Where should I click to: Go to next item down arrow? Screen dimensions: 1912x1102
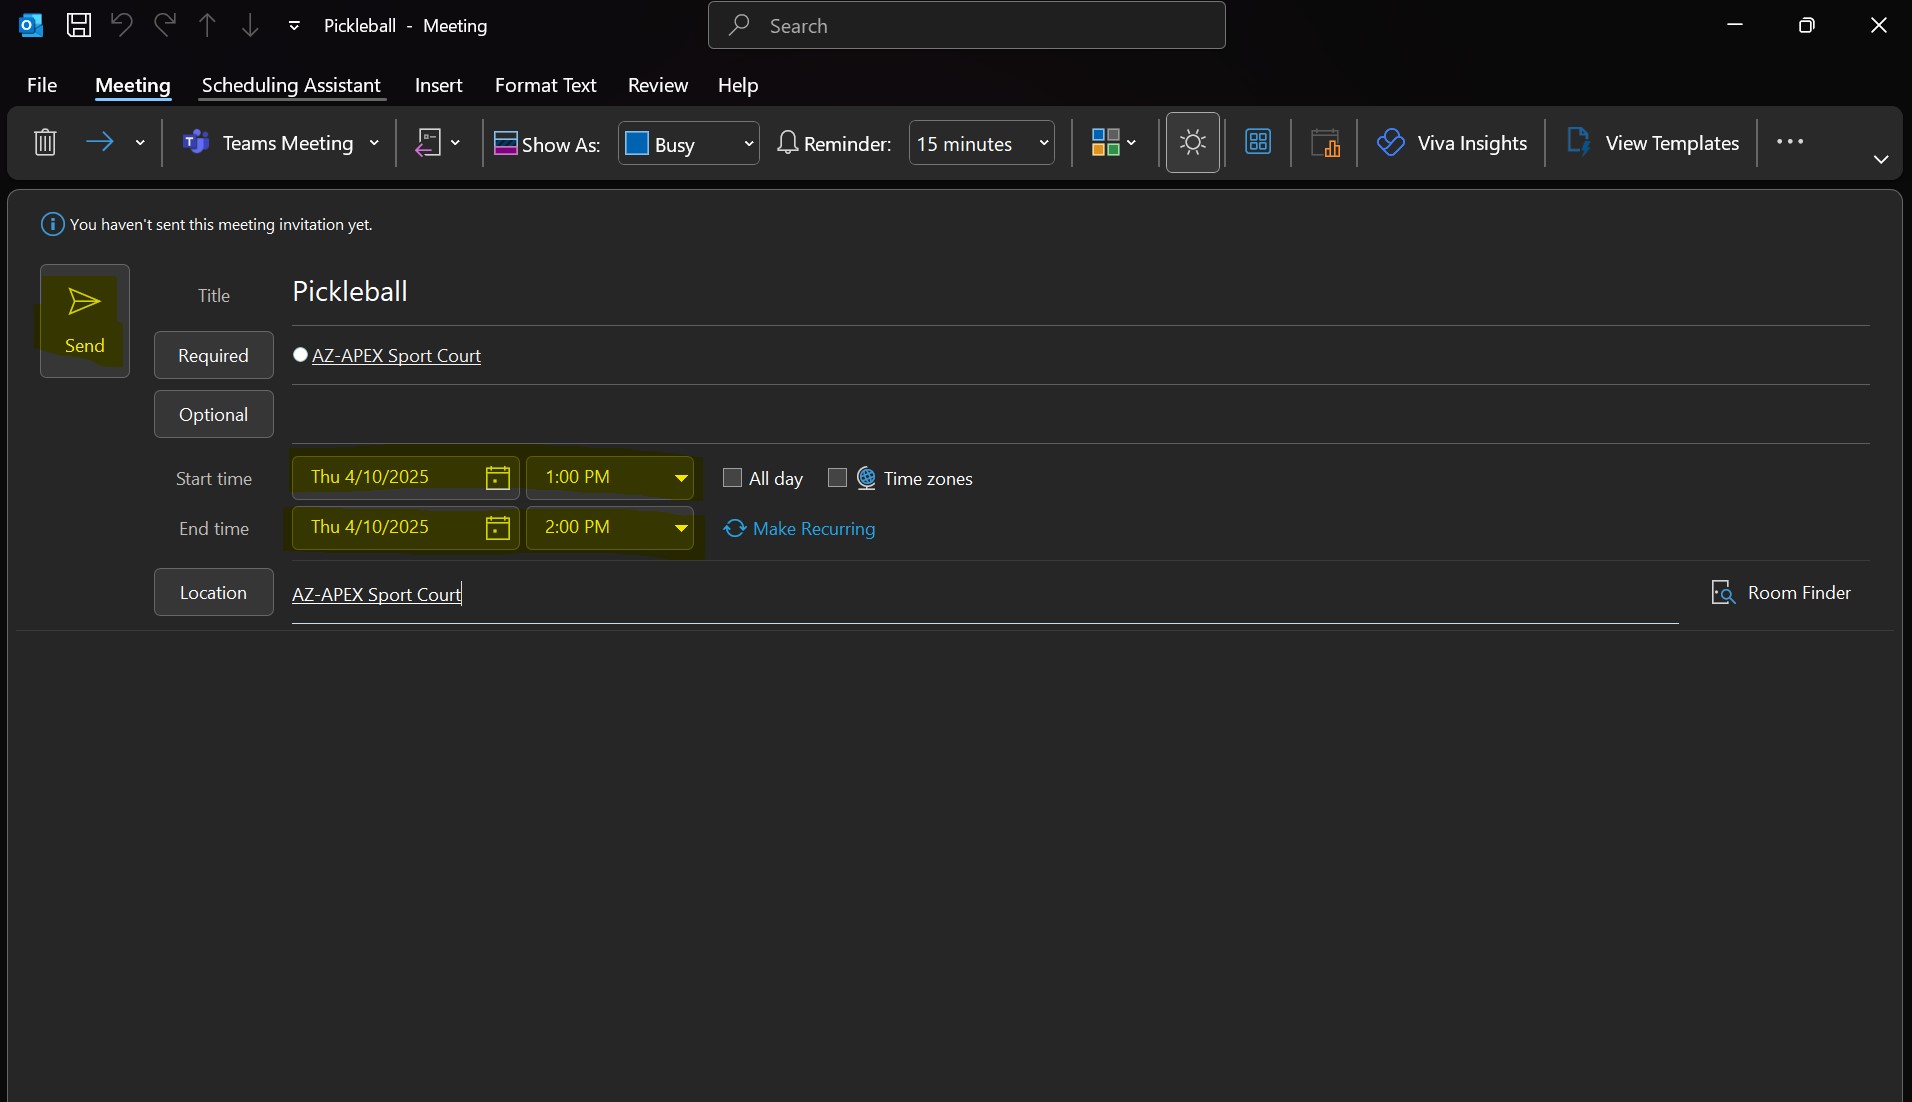[250, 25]
